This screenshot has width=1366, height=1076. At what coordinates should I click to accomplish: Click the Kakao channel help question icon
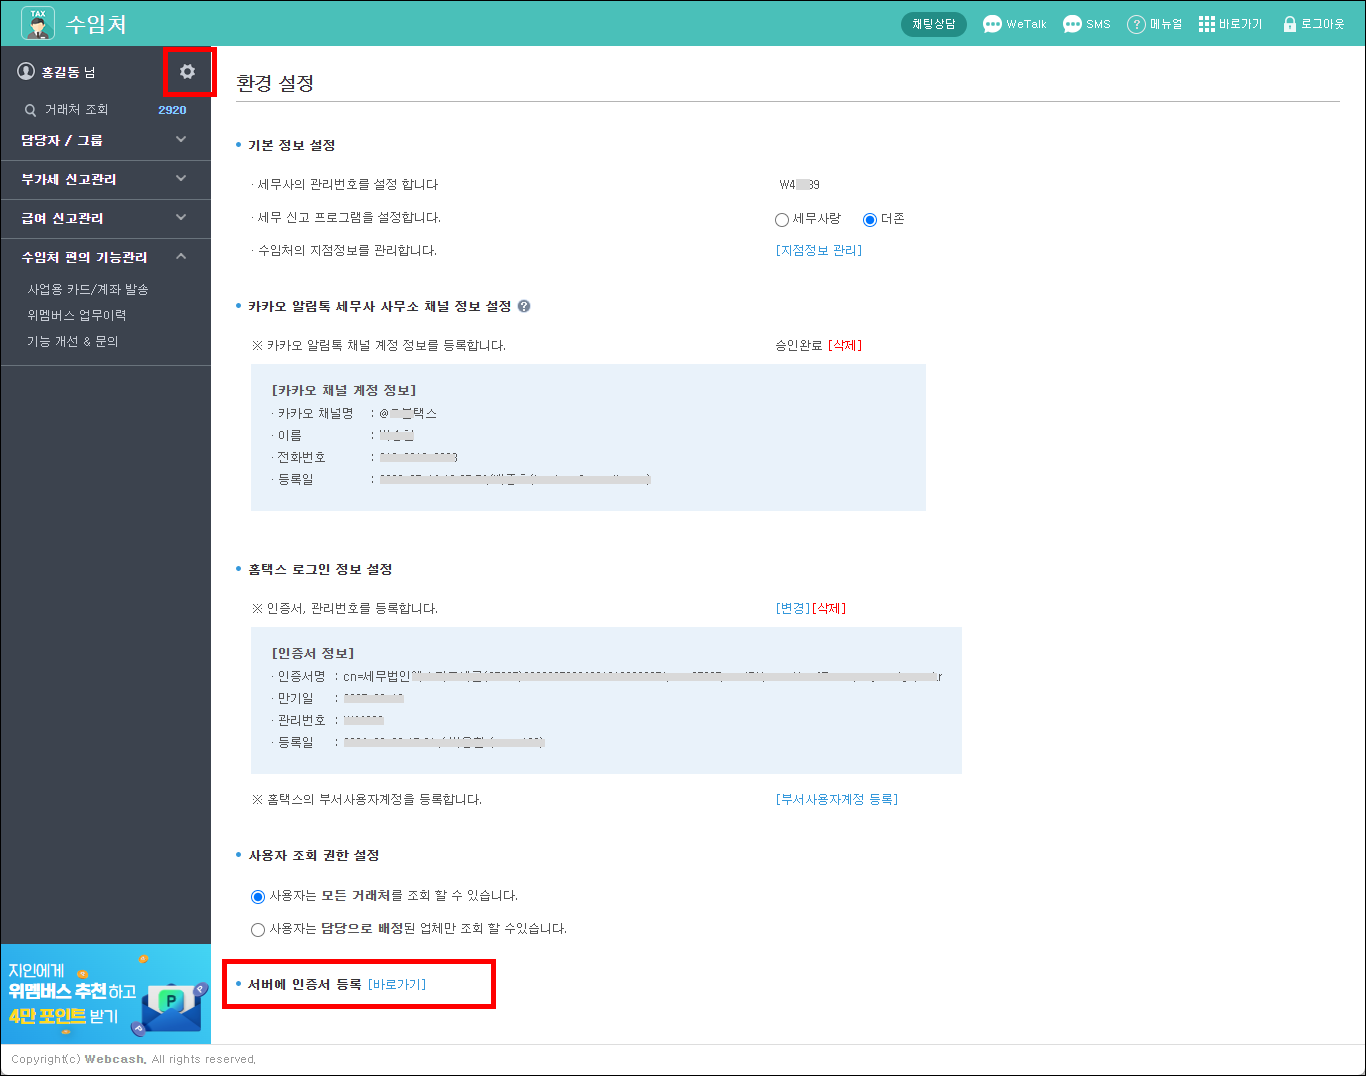pyautogui.click(x=524, y=306)
